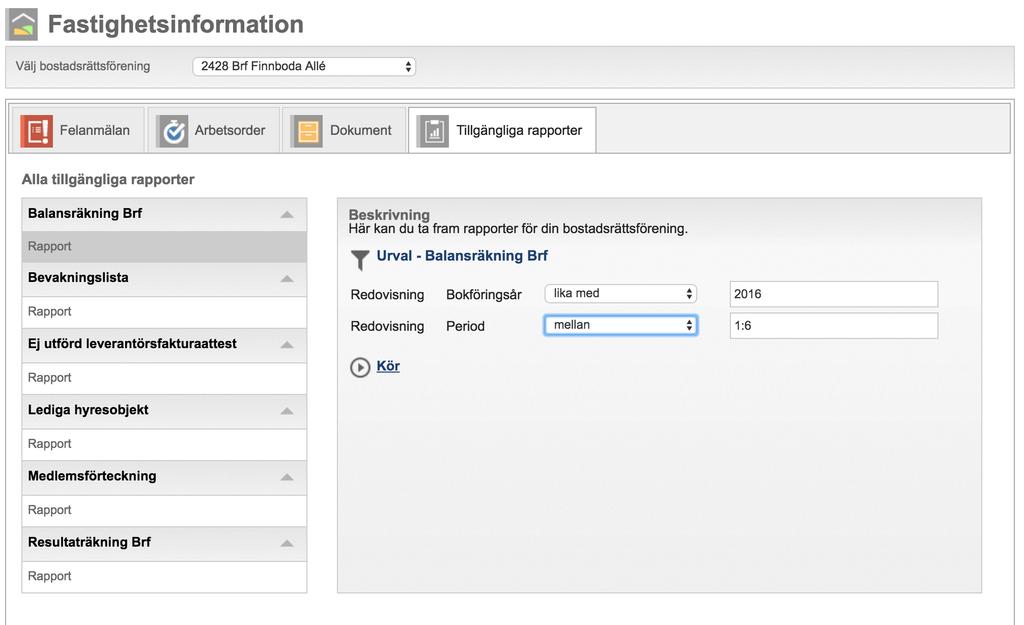Collapse the Bevakningslista section arrow
The width and height of the screenshot is (1024, 625).
coord(287,278)
